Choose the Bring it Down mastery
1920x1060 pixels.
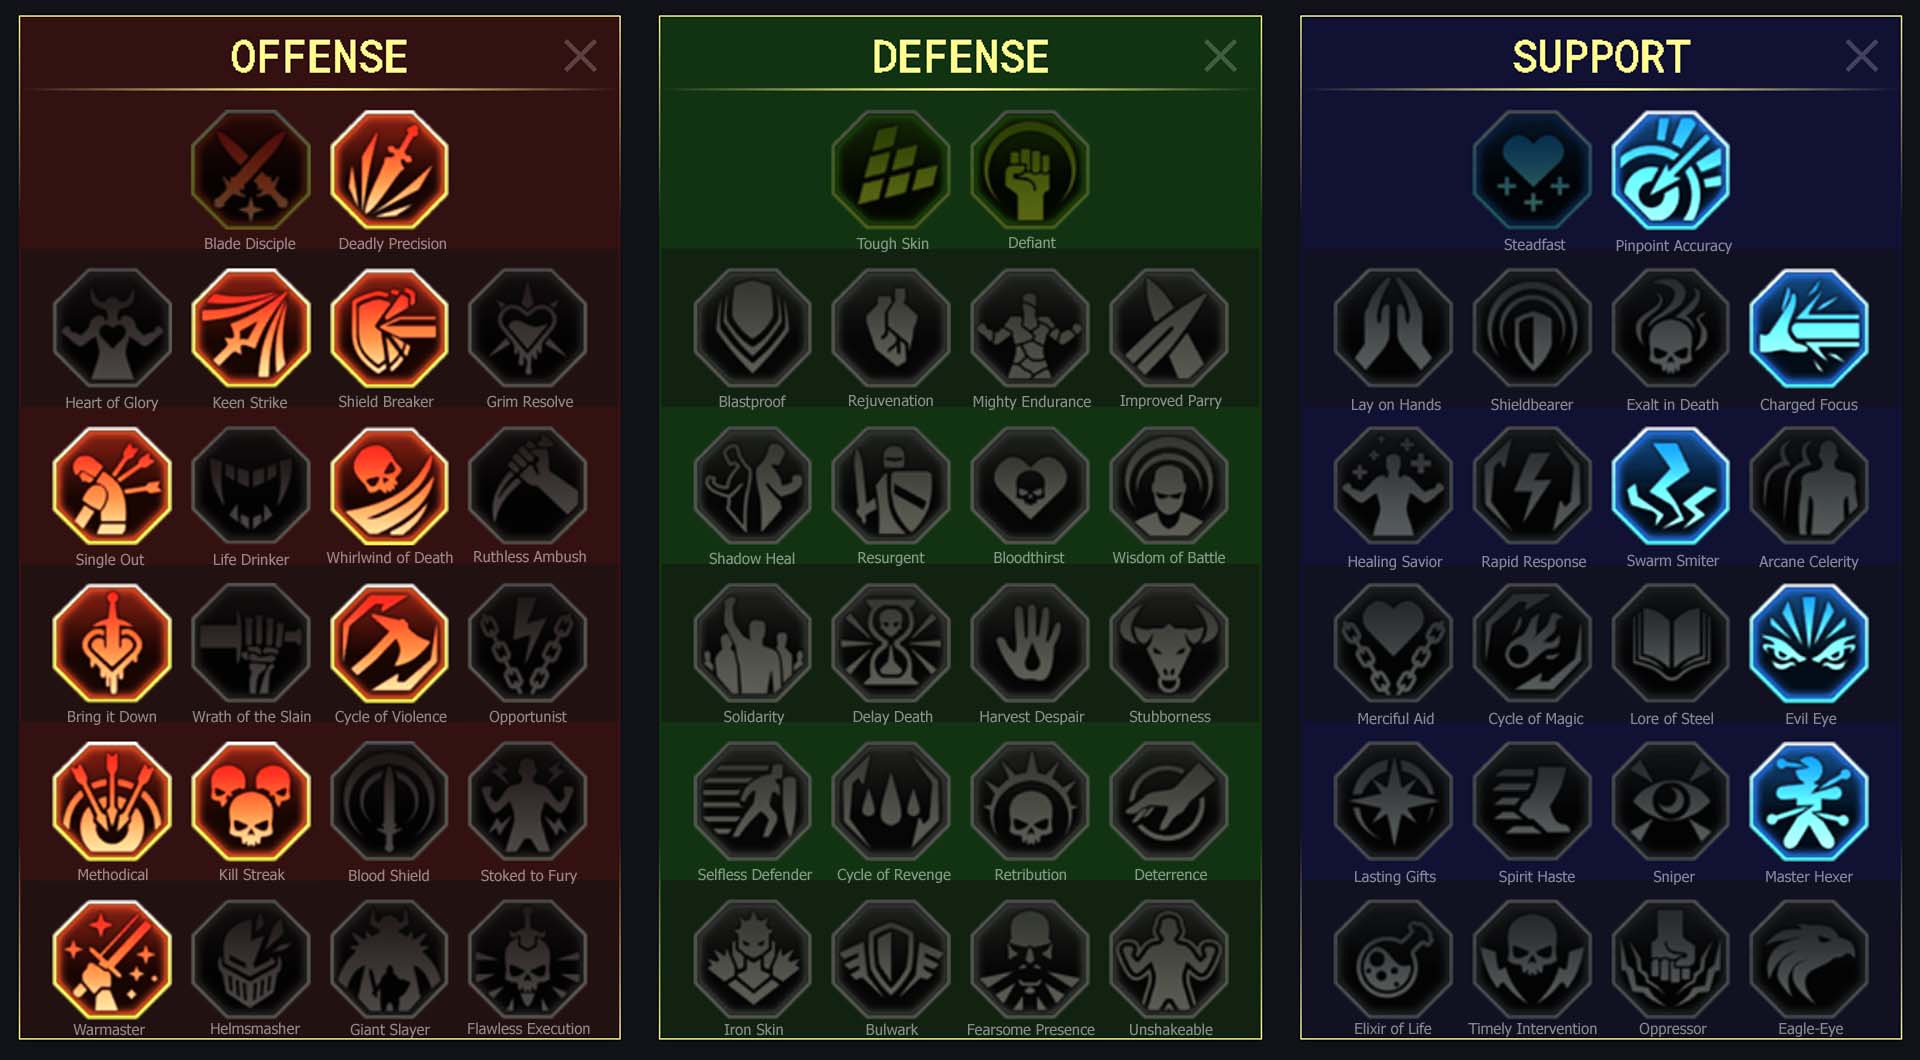coord(112,644)
